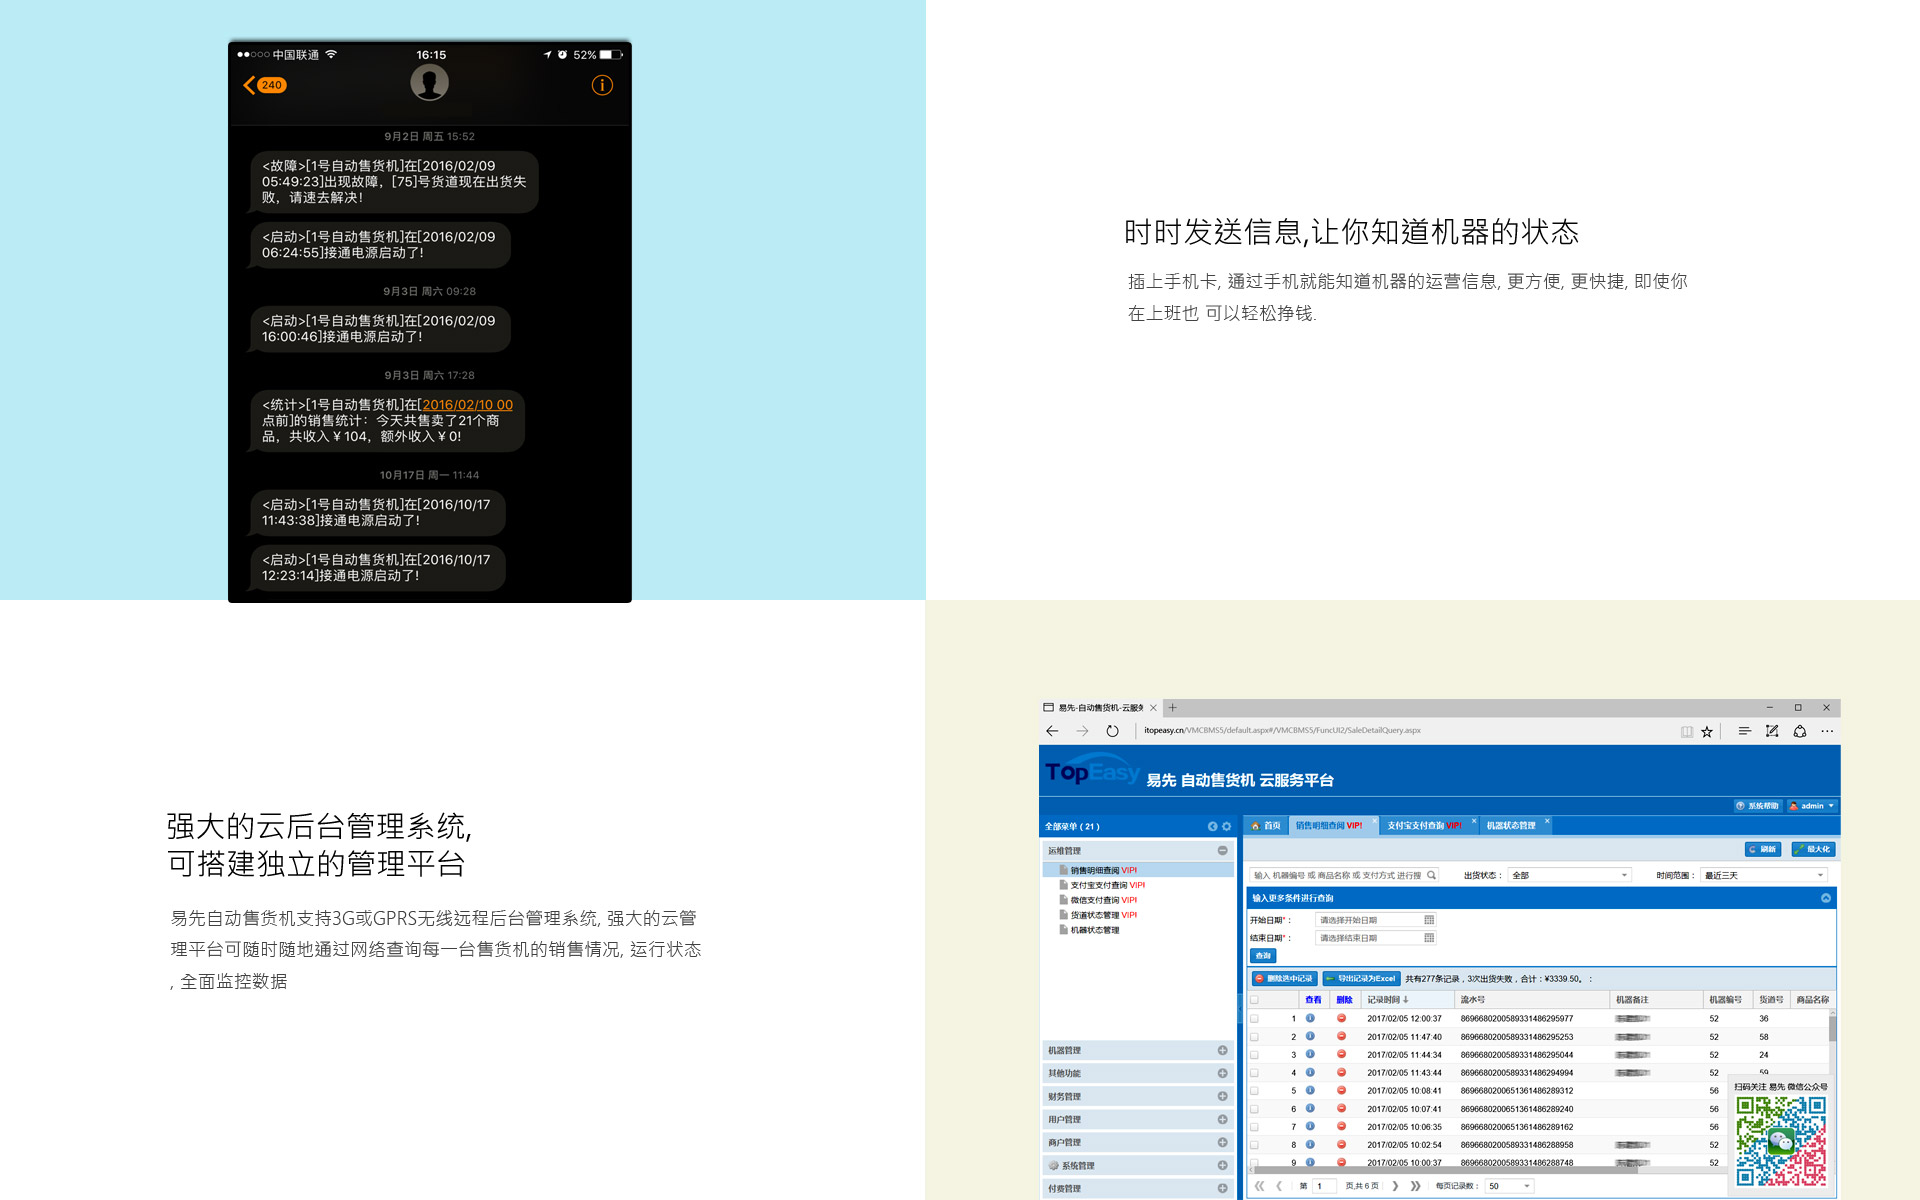1920x1200 pixels.
Task: Switch to 支付宝支付查询 tab
Action: [1423, 825]
